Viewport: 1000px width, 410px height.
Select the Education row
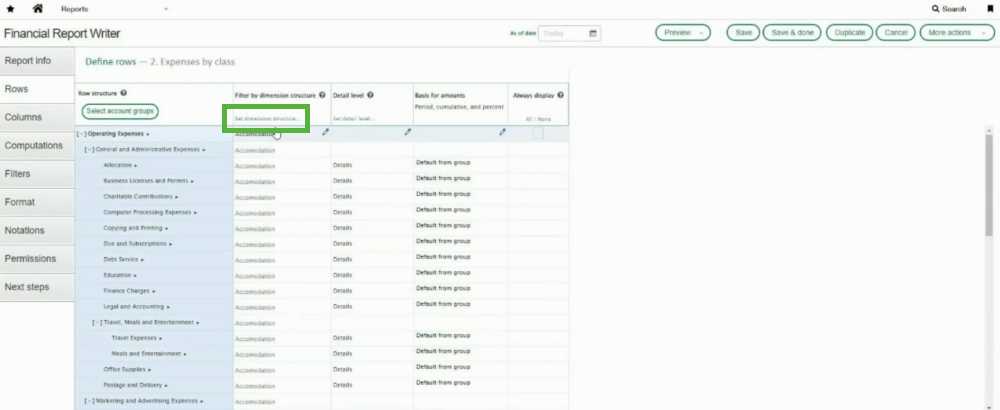click(117, 275)
